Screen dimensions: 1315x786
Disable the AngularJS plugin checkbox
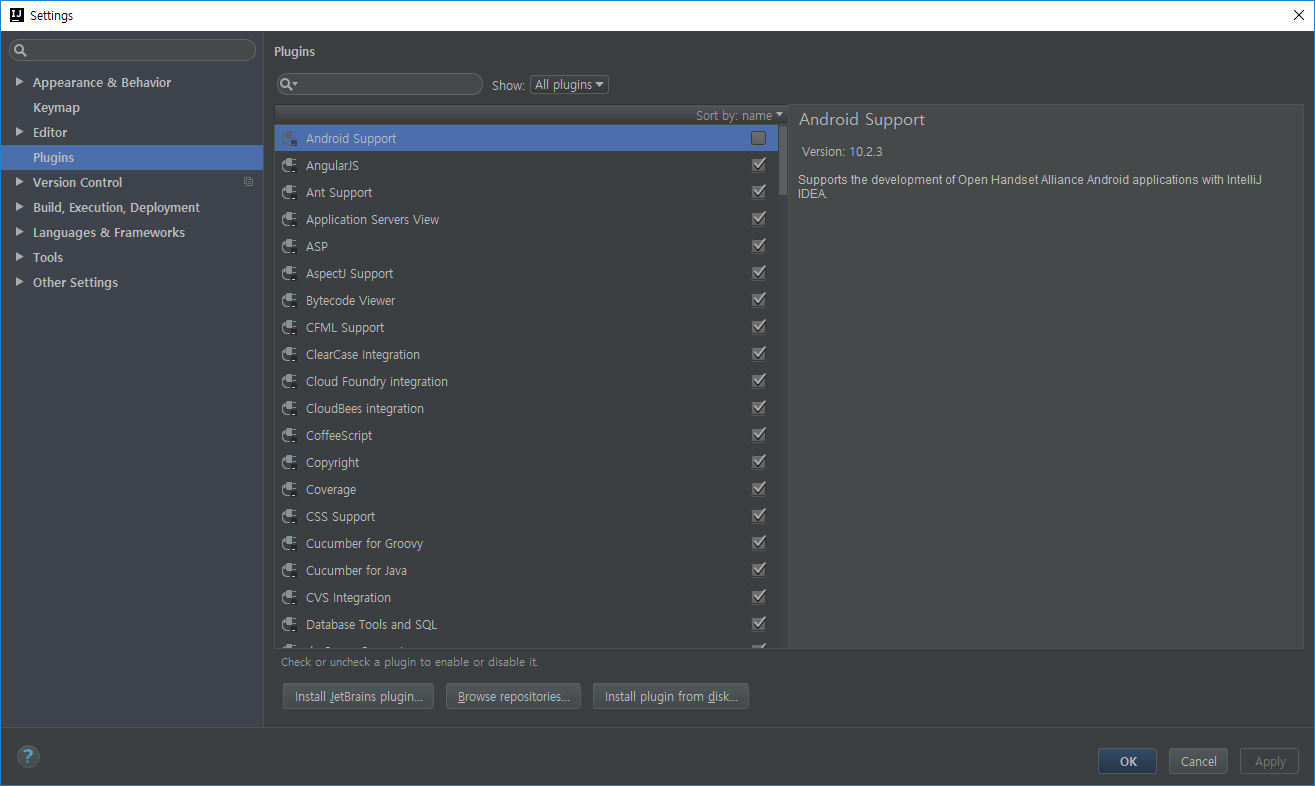tap(759, 165)
